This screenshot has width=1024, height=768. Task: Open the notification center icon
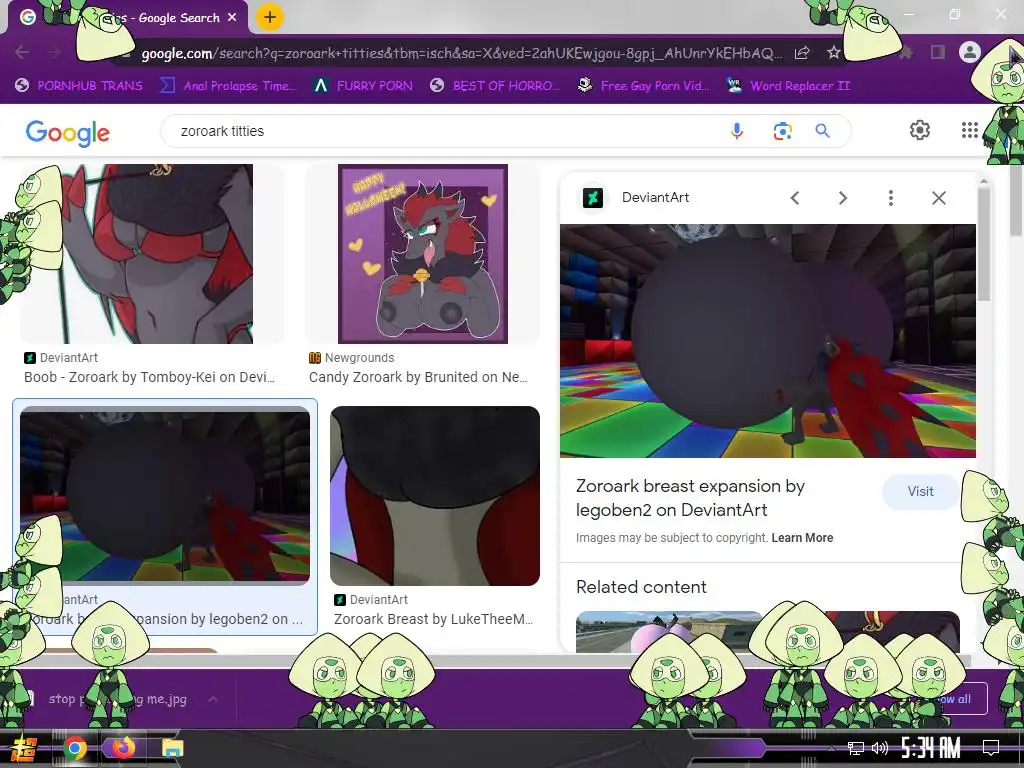coord(991,748)
